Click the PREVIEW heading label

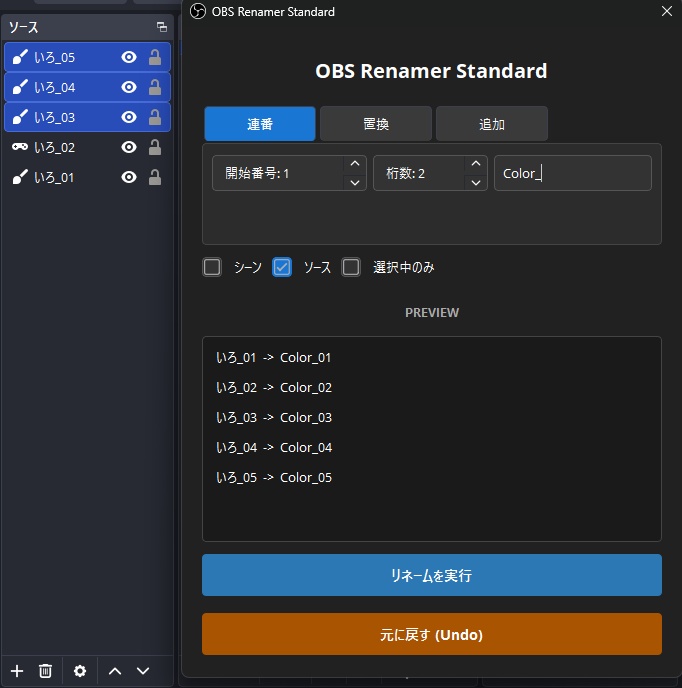point(432,312)
